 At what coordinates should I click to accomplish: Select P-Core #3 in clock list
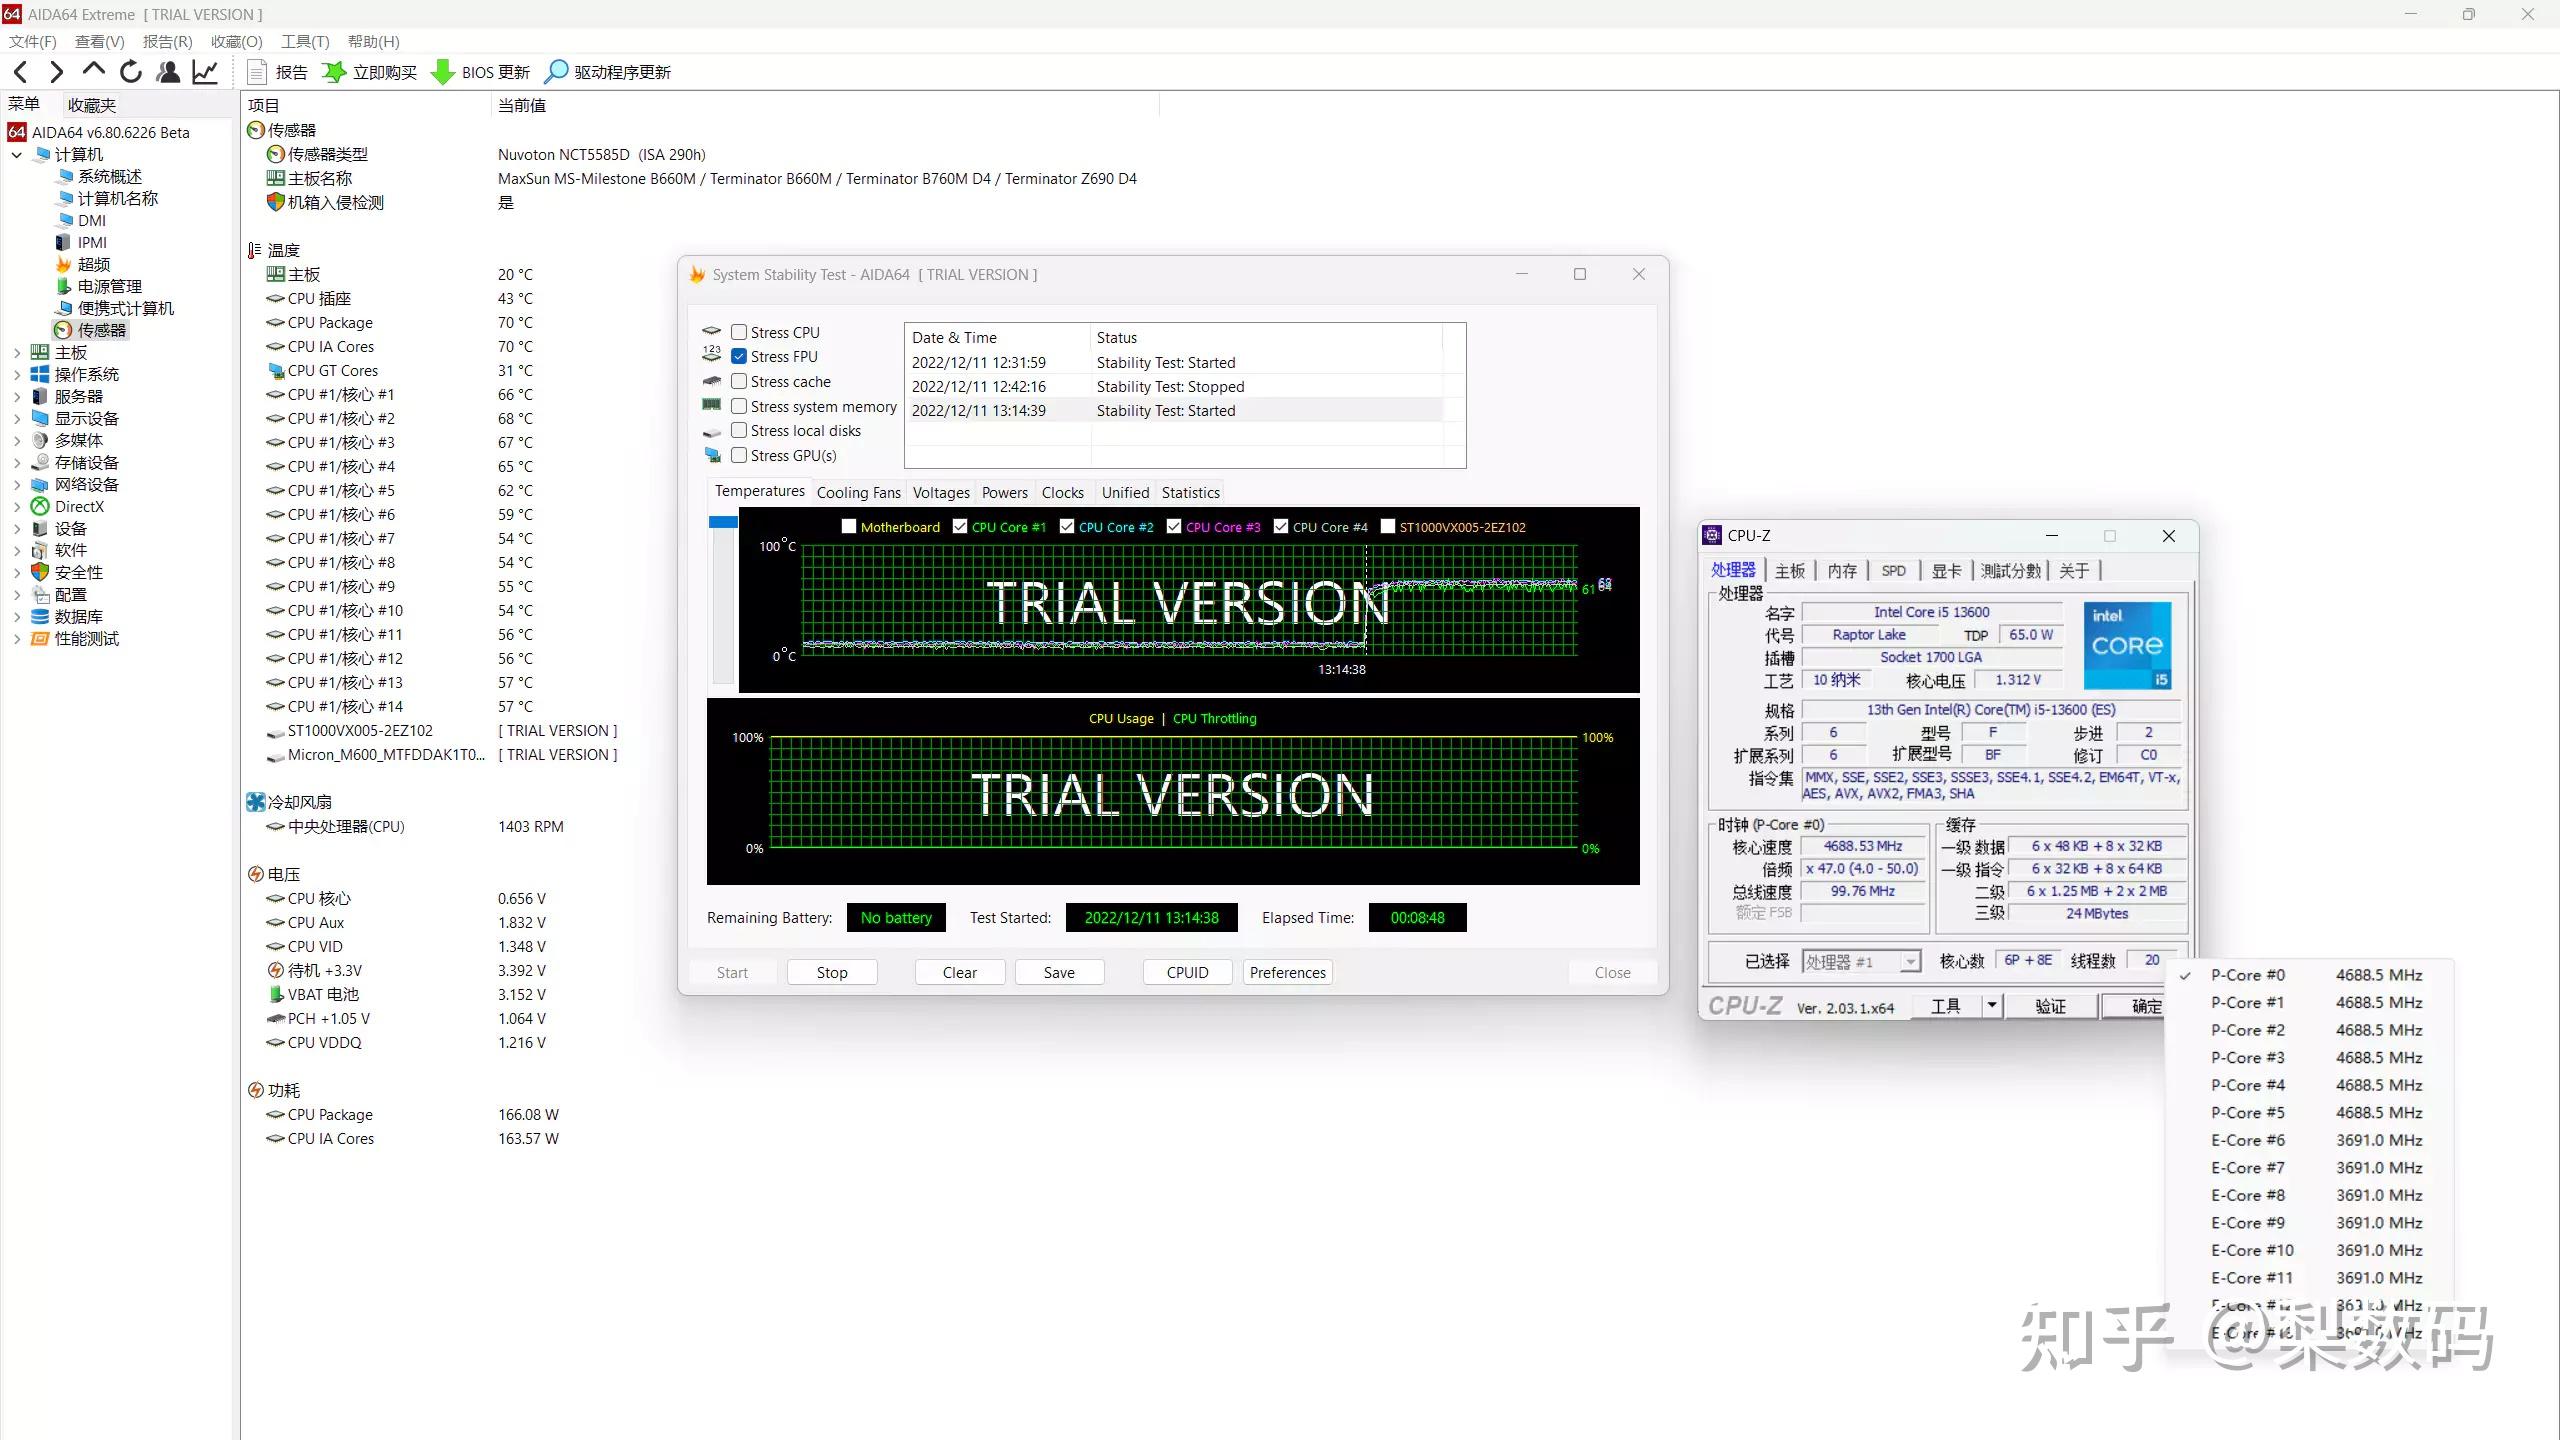2247,1057
